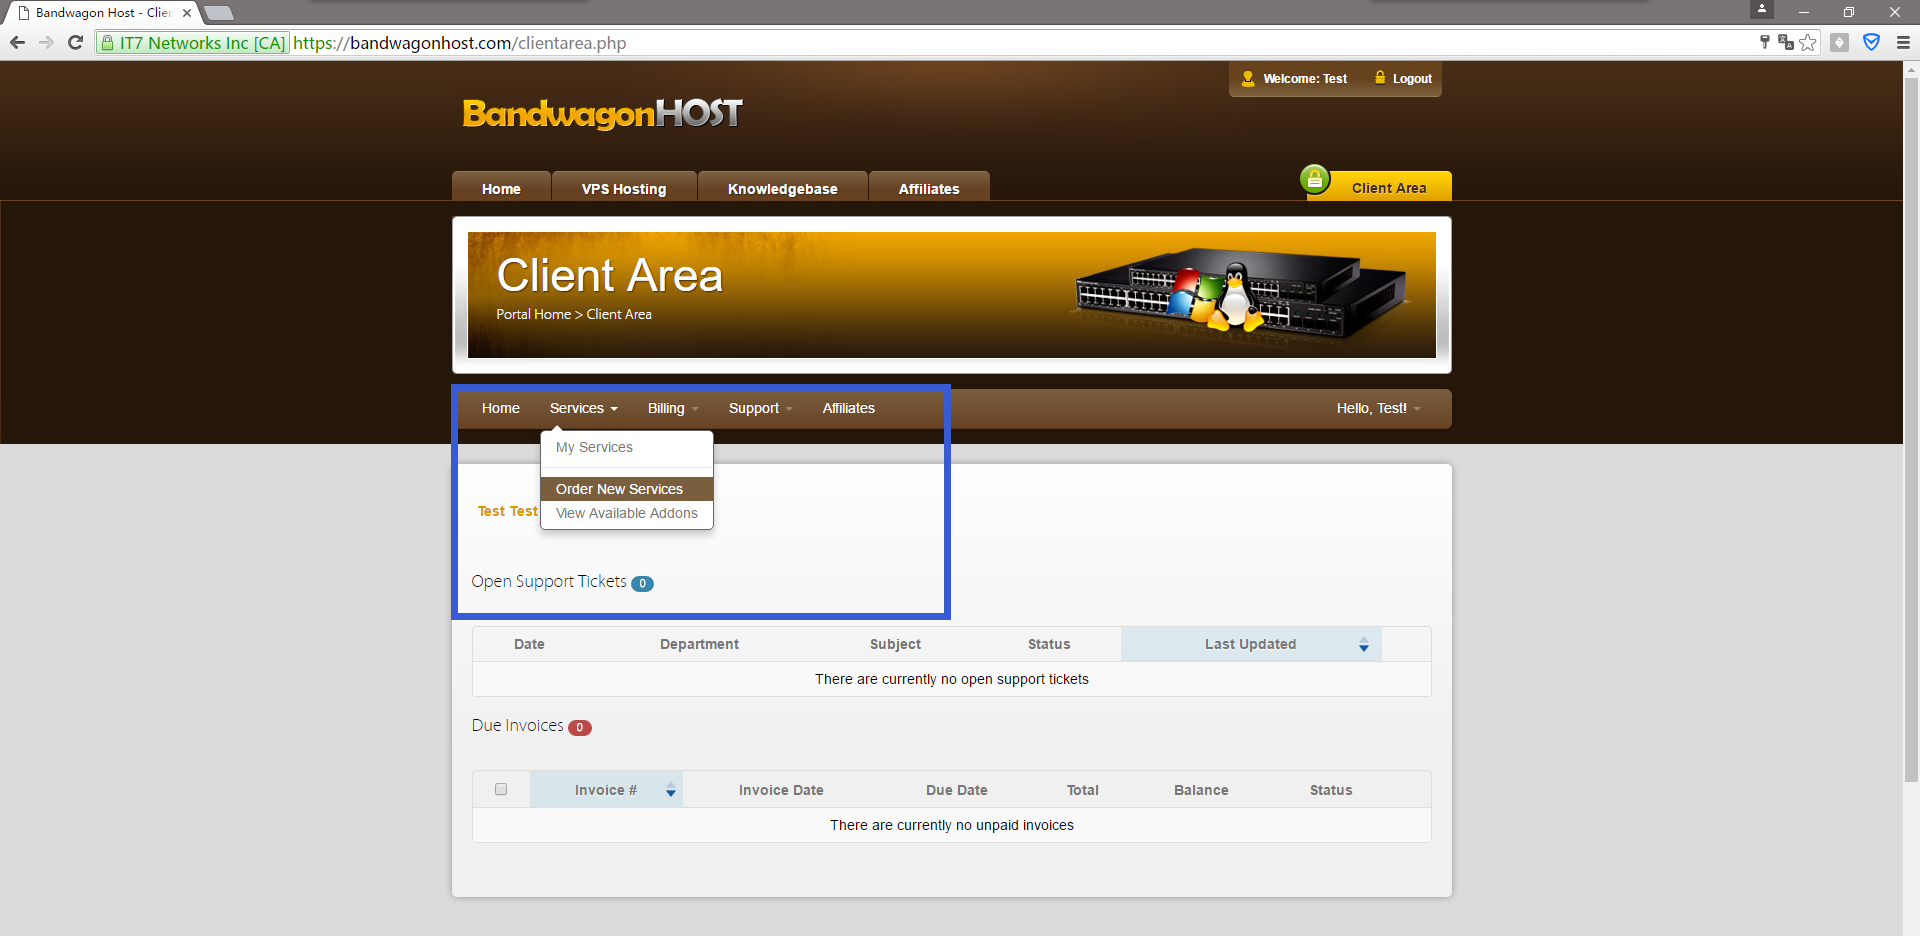Bookmark page using the star icon
Image resolution: width=1920 pixels, height=936 pixels.
(1808, 42)
